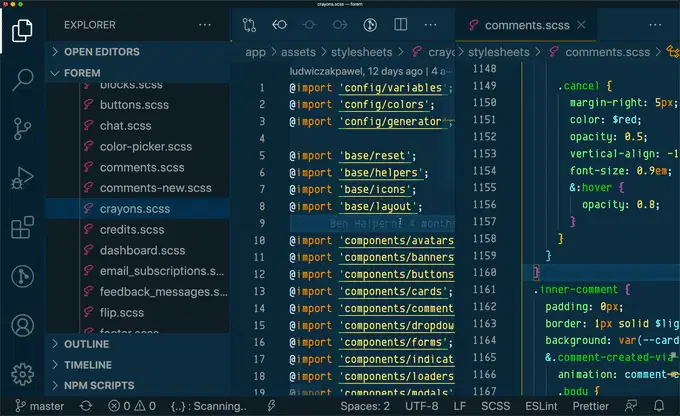Viewport: 680px width, 416px height.
Task: Click line number 9 in crayons.scss
Action: (x=262, y=223)
